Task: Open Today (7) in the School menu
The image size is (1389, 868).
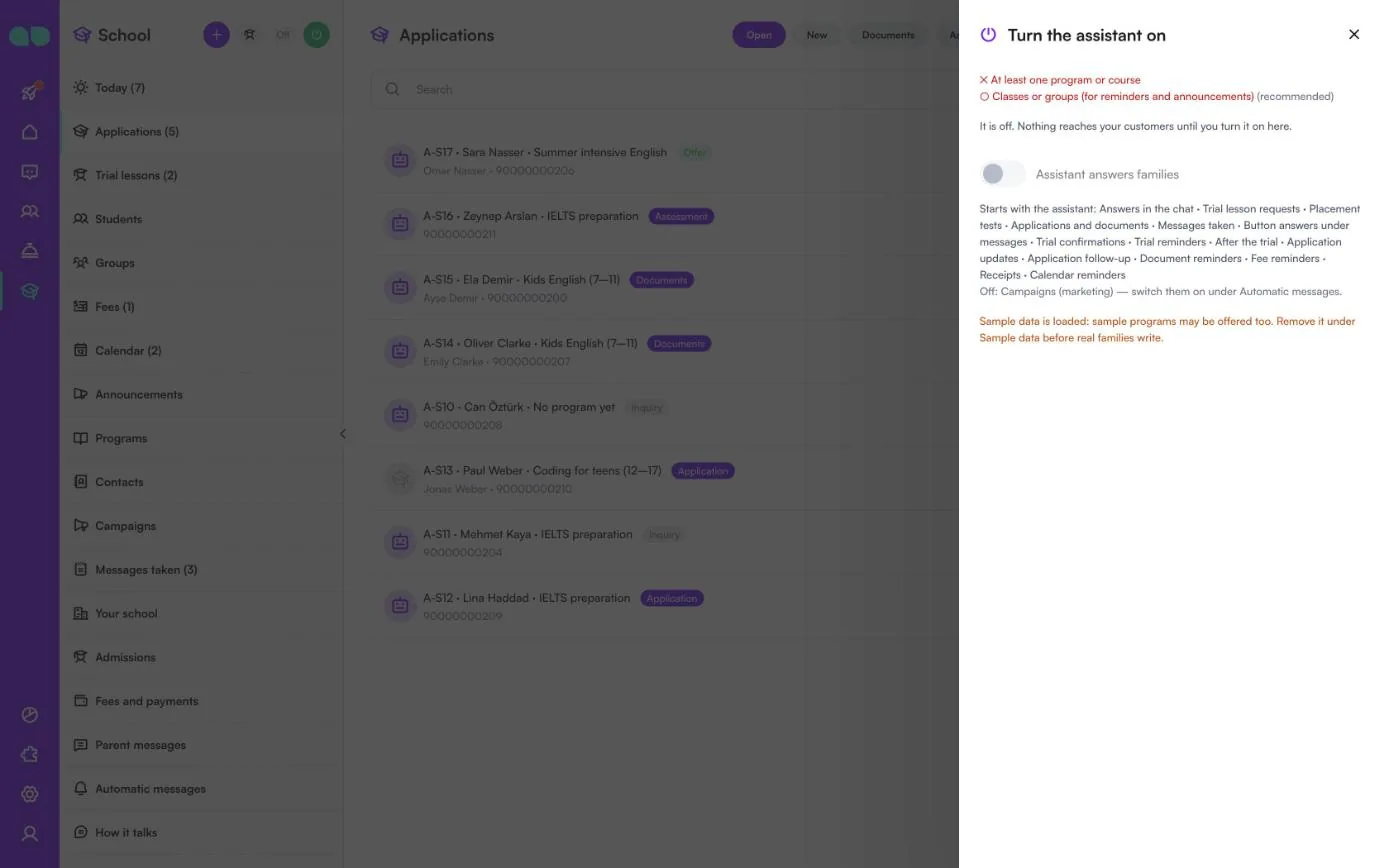Action: [x=201, y=88]
